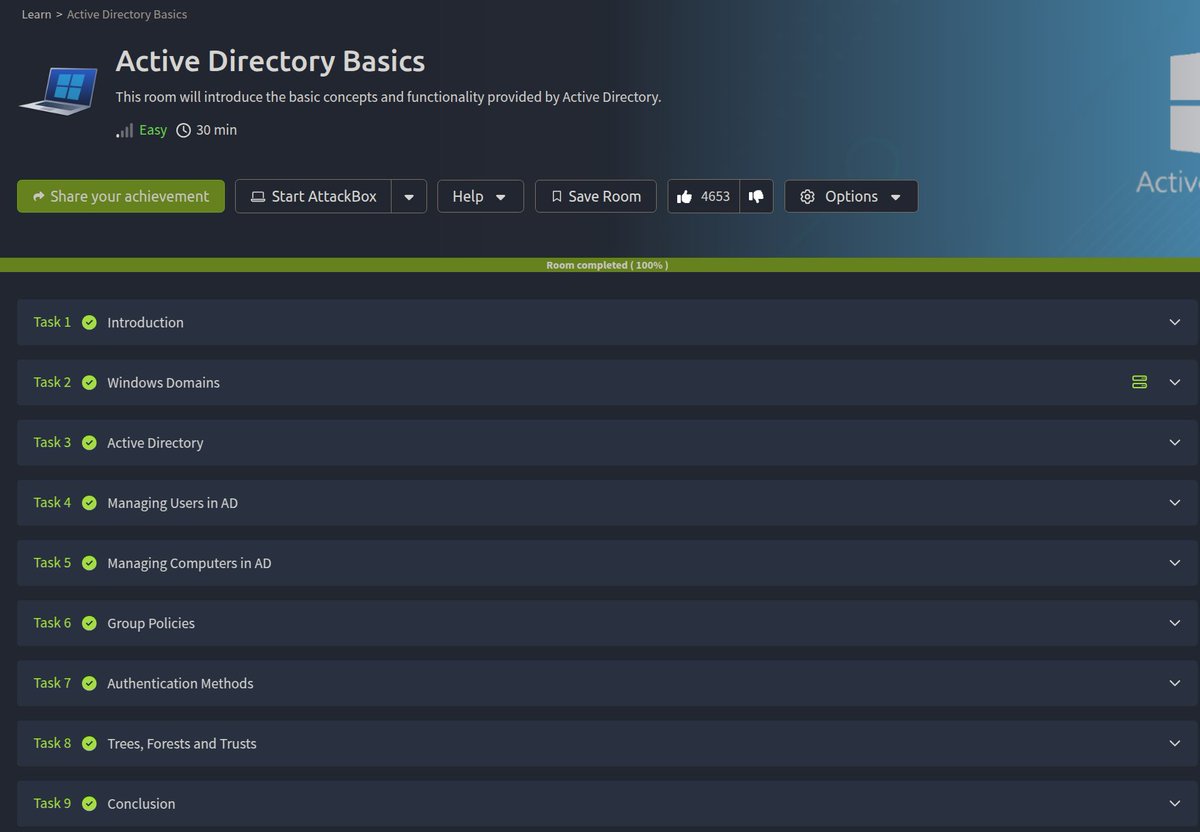1200x832 pixels.
Task: Click Task 4 green completion checkmark
Action: click(x=89, y=503)
